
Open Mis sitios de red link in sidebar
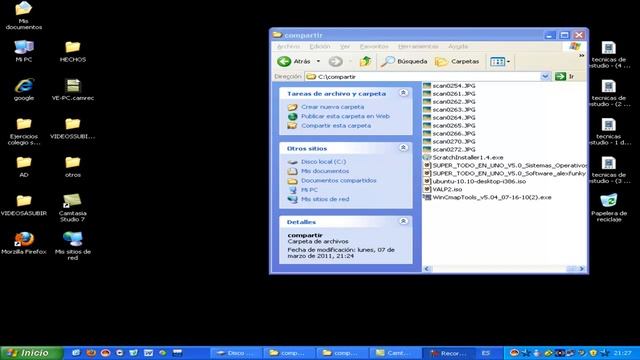(x=325, y=199)
